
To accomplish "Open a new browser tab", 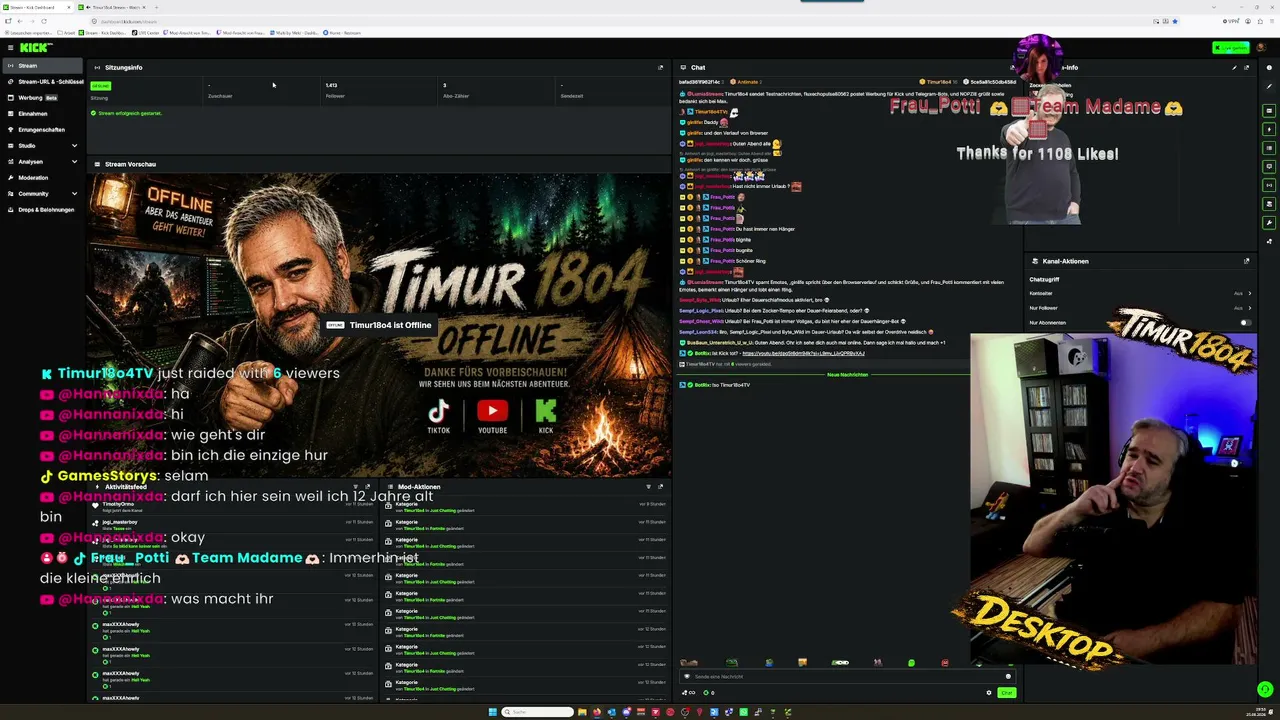I will pyautogui.click(x=157, y=7).
